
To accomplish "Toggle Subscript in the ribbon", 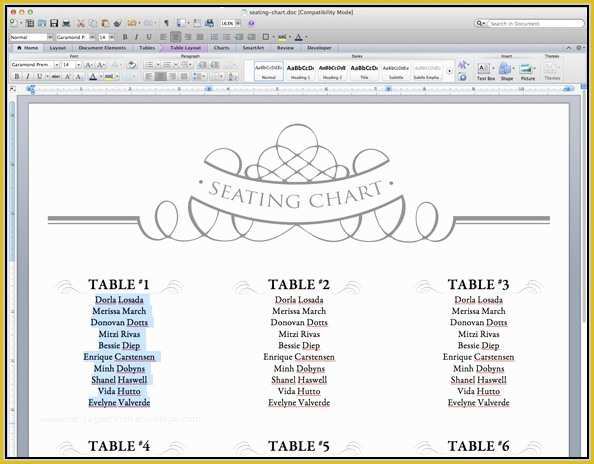I will pos(78,77).
